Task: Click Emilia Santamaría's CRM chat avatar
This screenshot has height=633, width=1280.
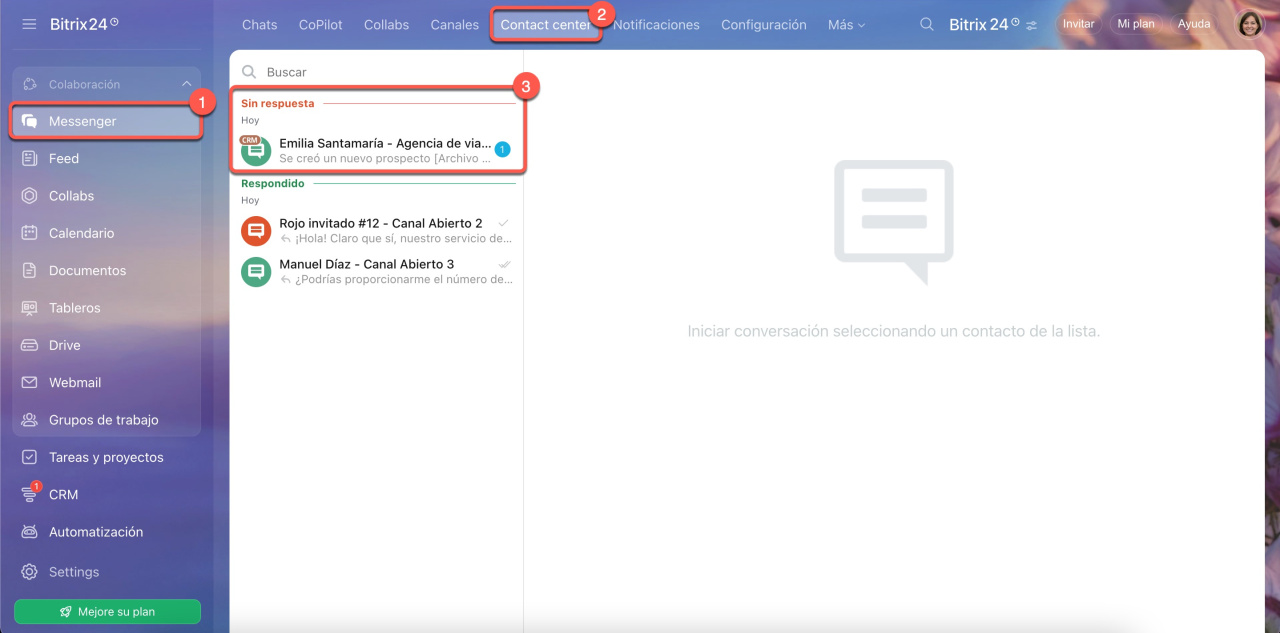Action: 256,150
